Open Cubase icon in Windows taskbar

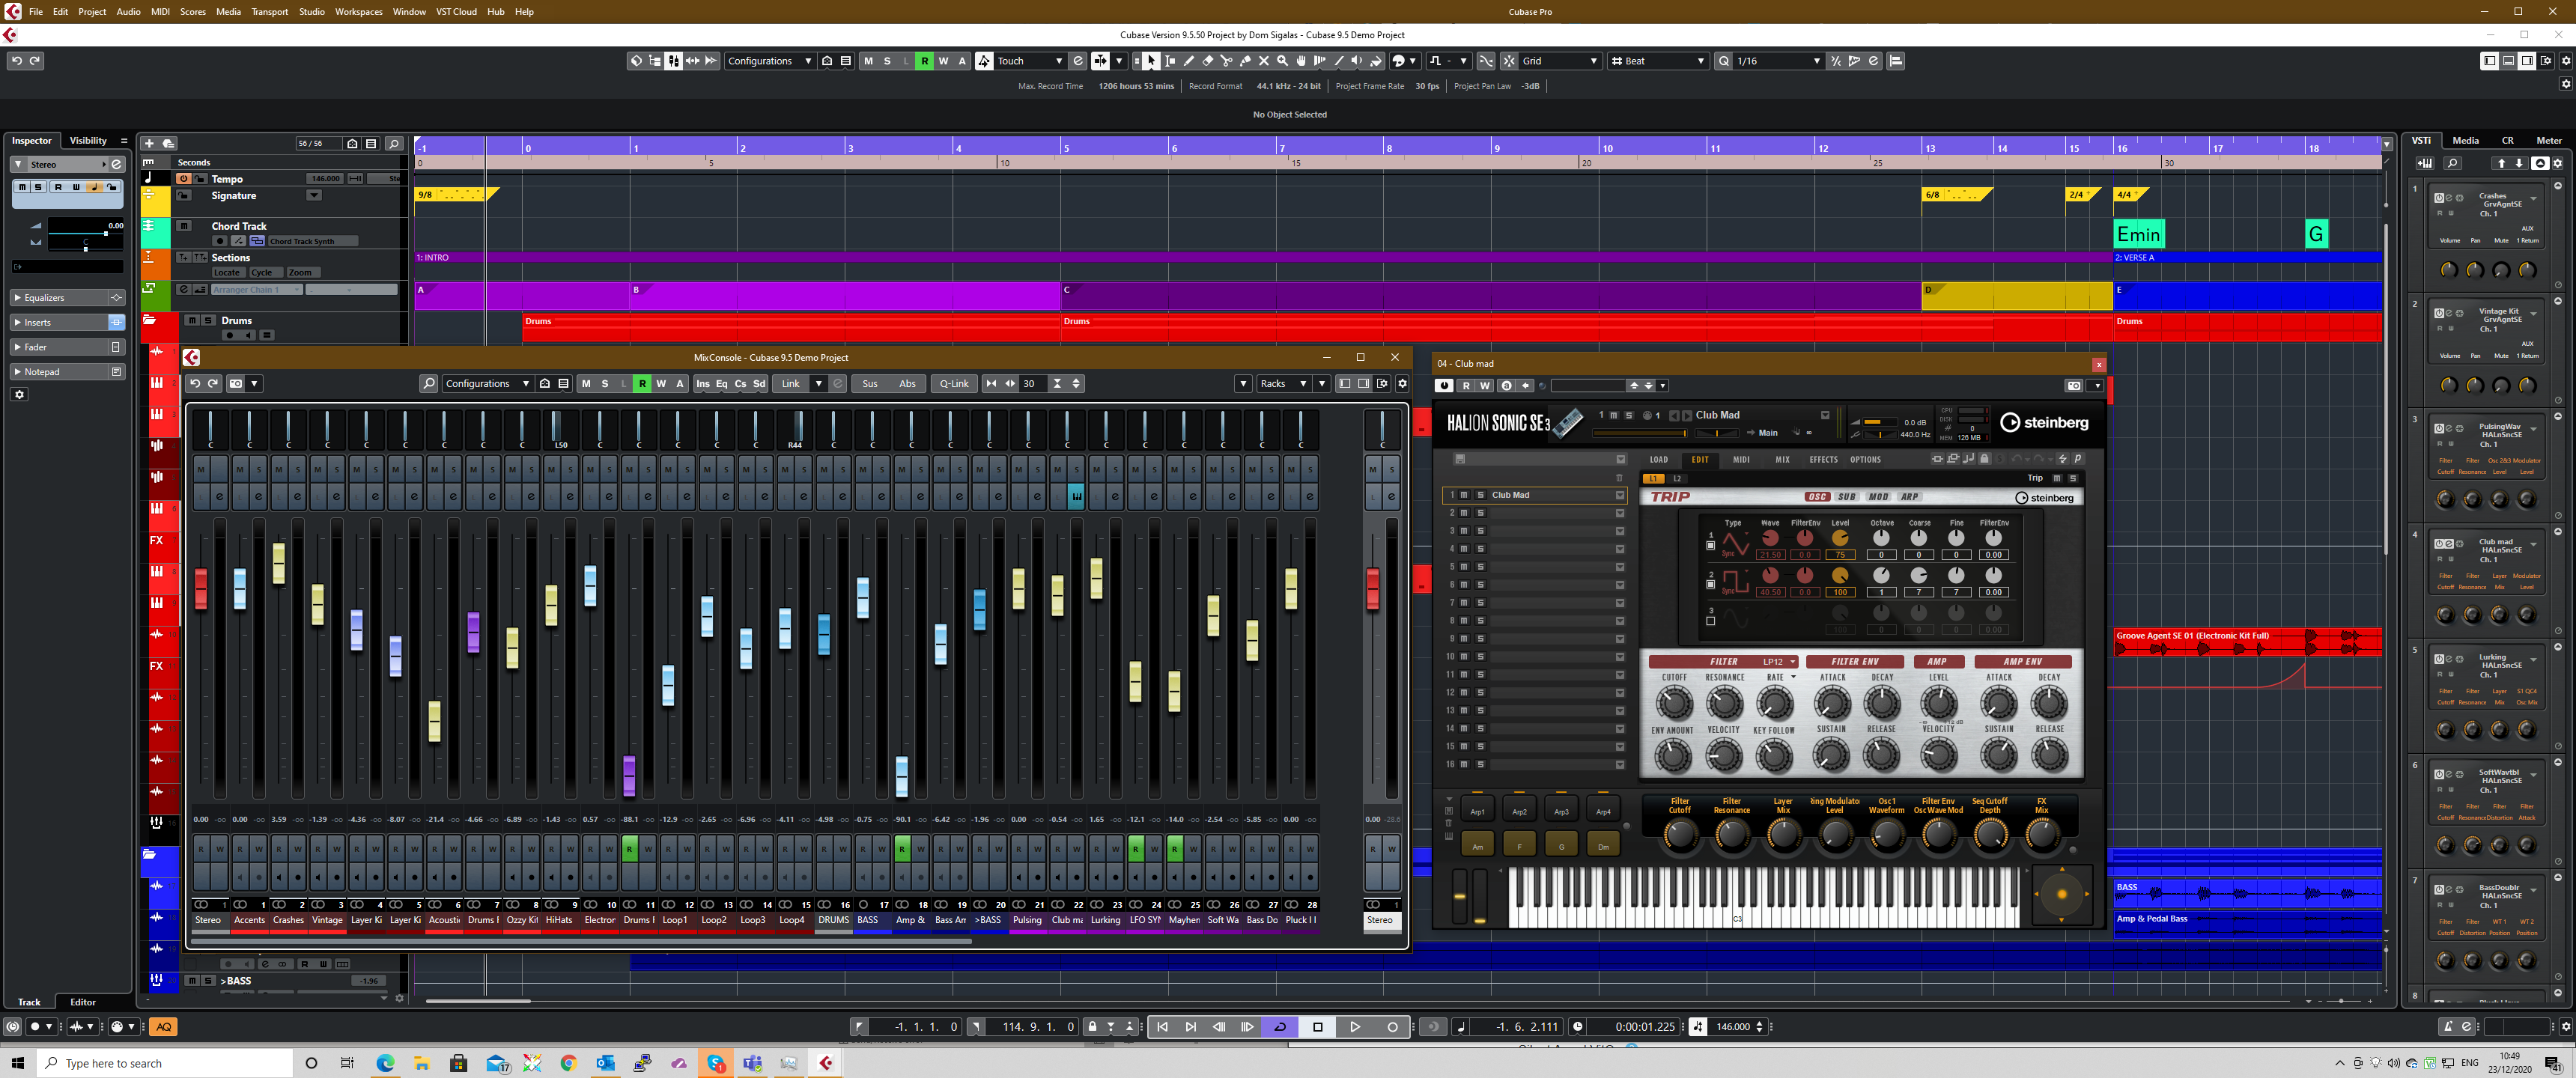[x=826, y=1063]
